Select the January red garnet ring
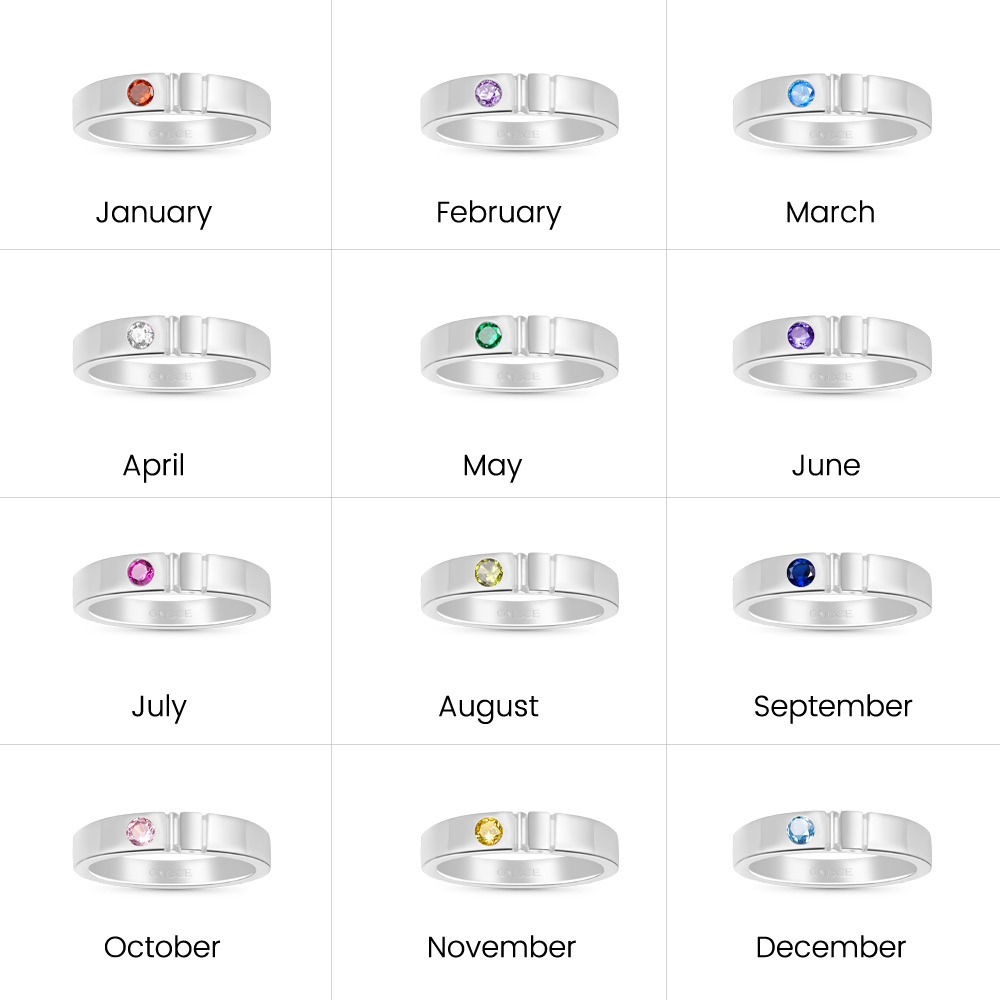Screen dimensions: 1000x1000 [x=171, y=110]
